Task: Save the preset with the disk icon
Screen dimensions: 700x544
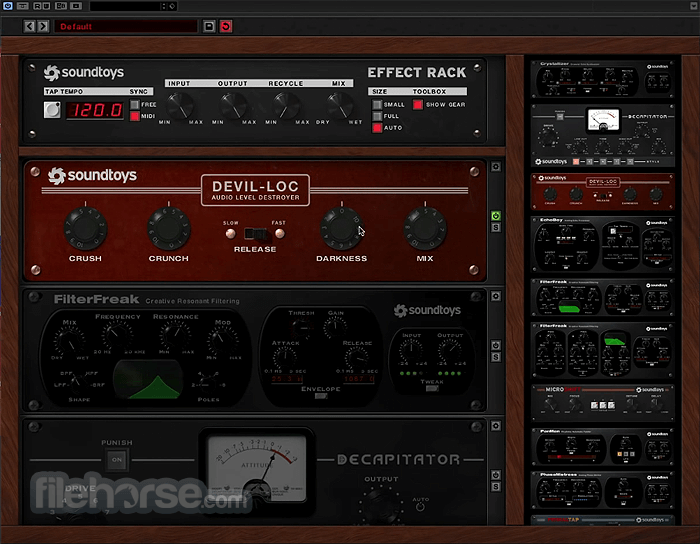Action: pyautogui.click(x=209, y=26)
